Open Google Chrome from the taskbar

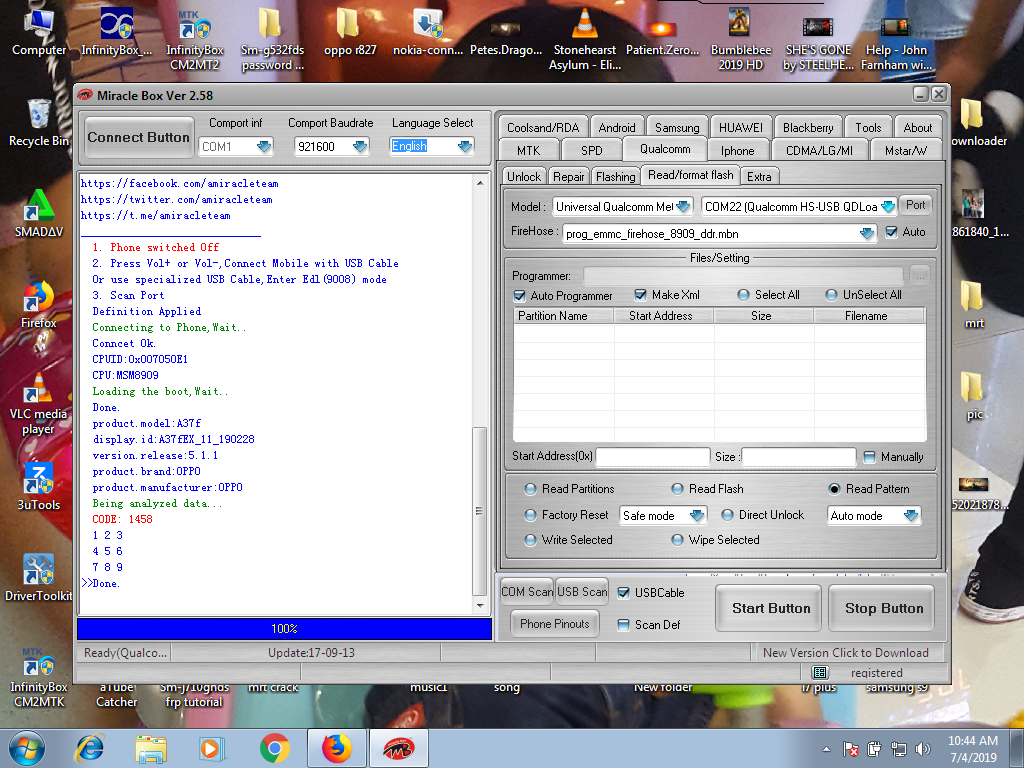pos(274,748)
